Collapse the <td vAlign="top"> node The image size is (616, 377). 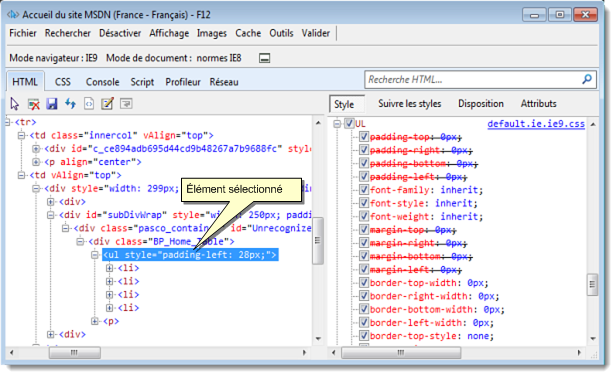tap(21, 175)
